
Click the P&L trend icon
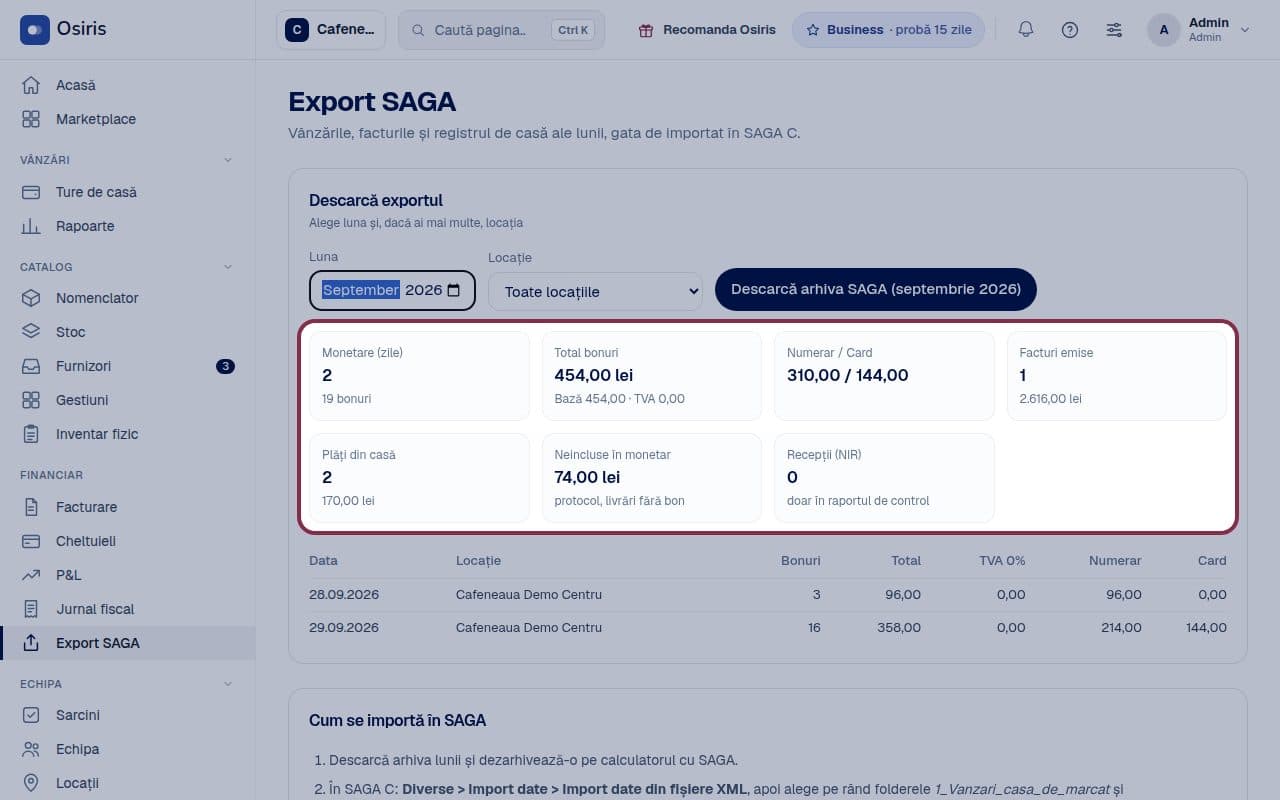coord(31,575)
